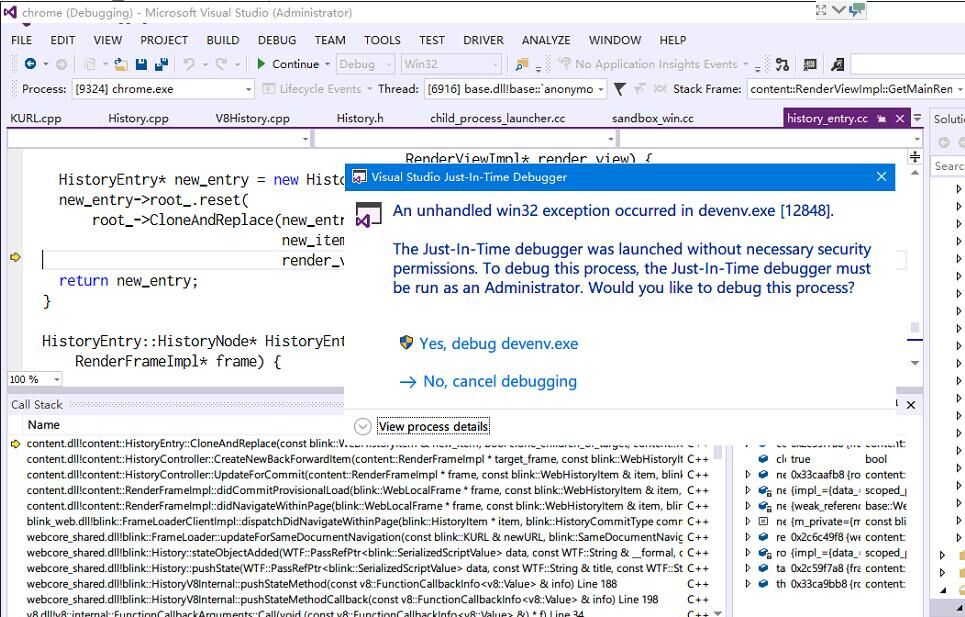Click the feedback icon in the title bar
This screenshot has height=617, width=965.
click(857, 10)
